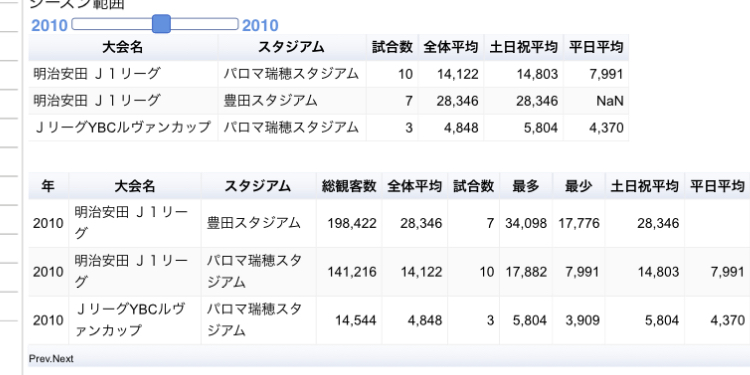
Task: Sort bottom table by 最少 header
Action: click(x=579, y=186)
